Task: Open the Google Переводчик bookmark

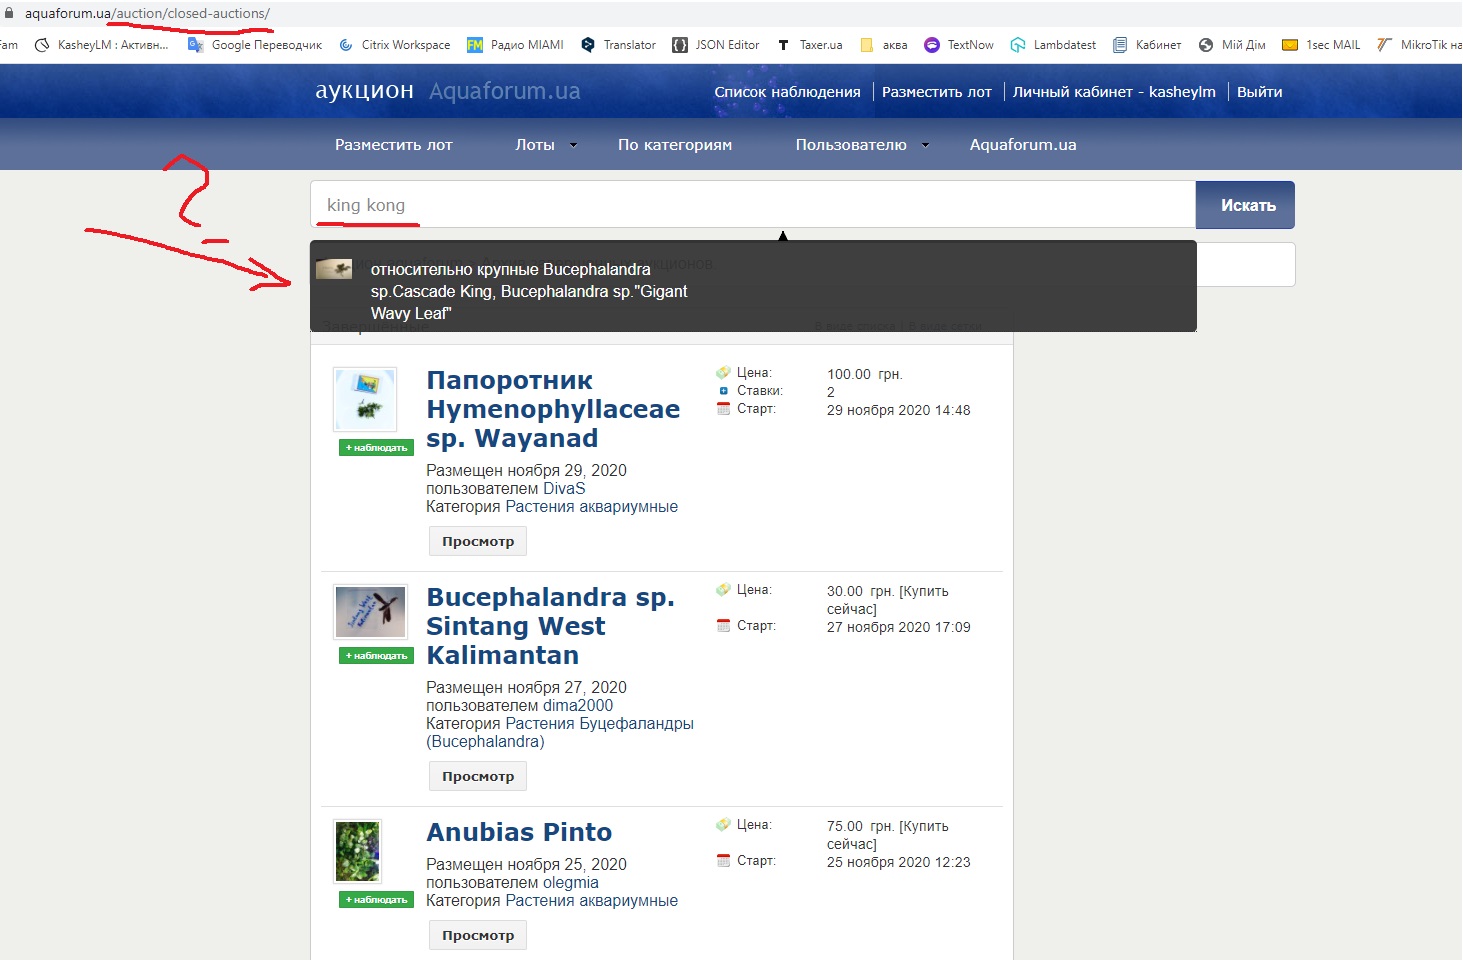Action: [255, 45]
